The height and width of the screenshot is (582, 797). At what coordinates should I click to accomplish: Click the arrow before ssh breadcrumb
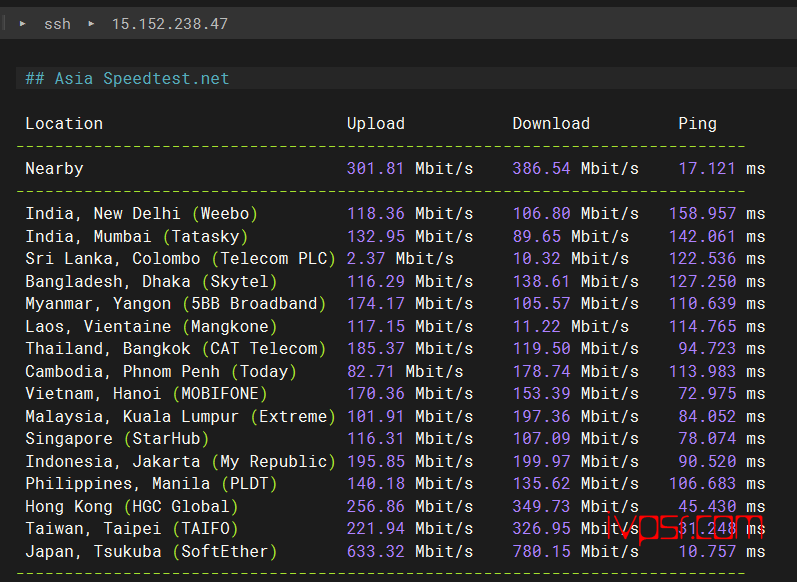click(x=22, y=23)
